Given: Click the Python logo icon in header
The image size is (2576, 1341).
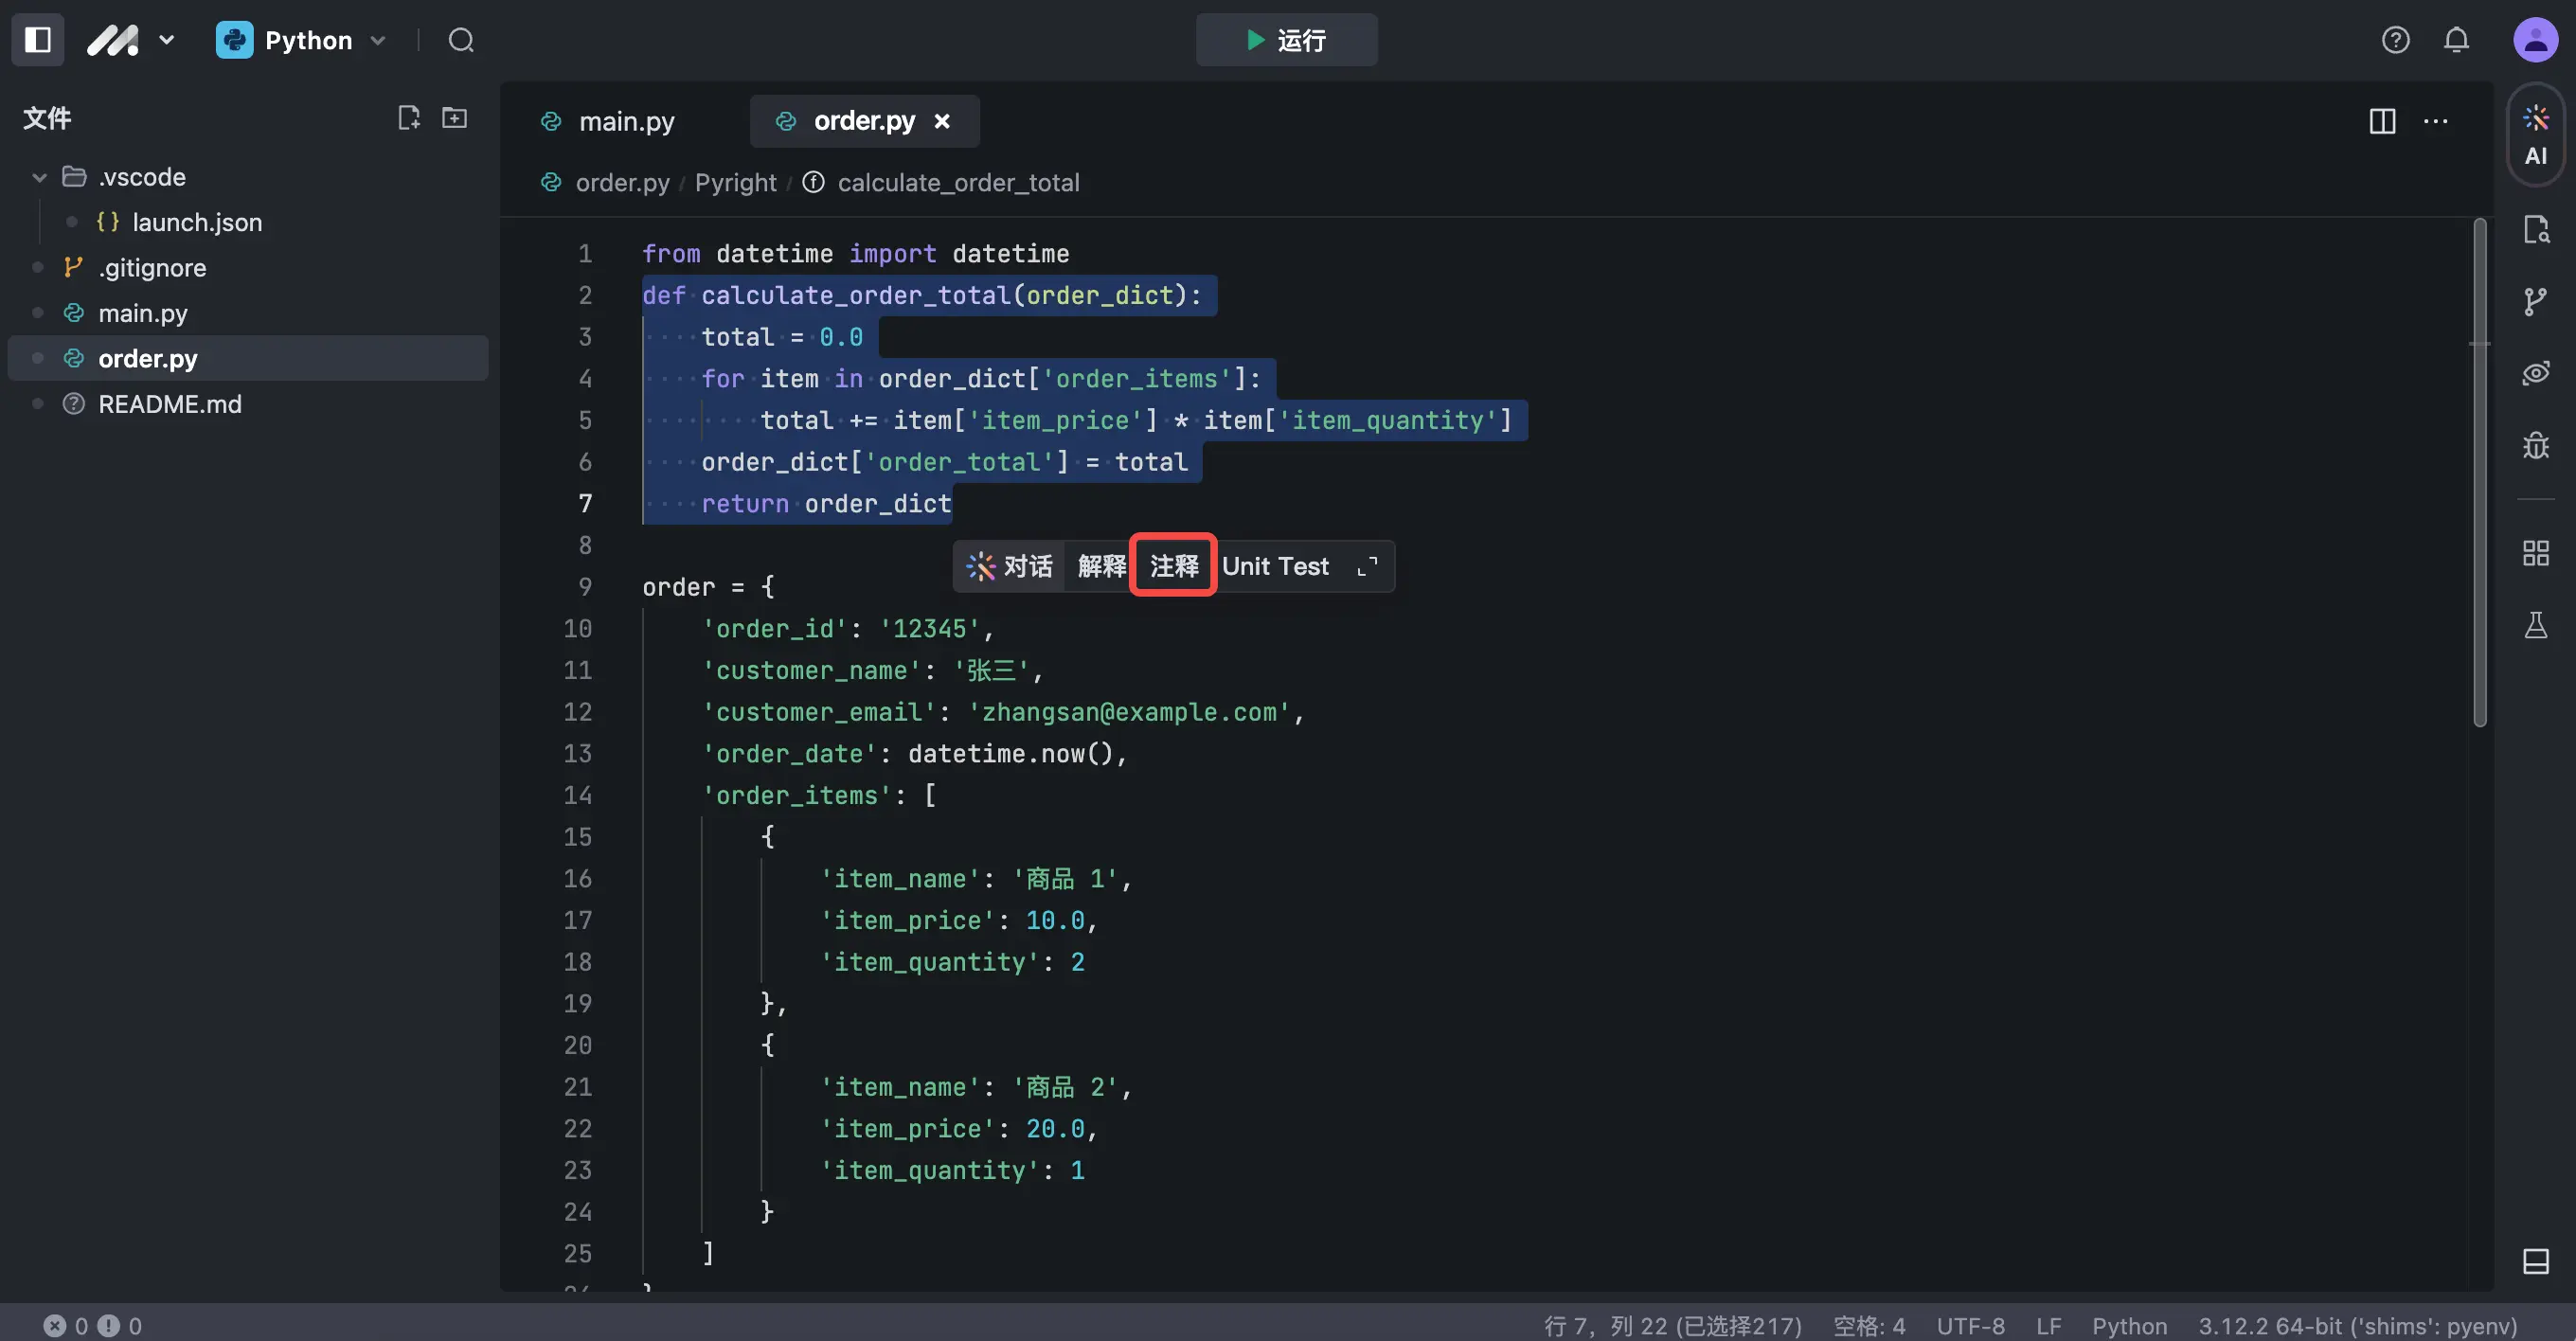Looking at the screenshot, I should [234, 40].
